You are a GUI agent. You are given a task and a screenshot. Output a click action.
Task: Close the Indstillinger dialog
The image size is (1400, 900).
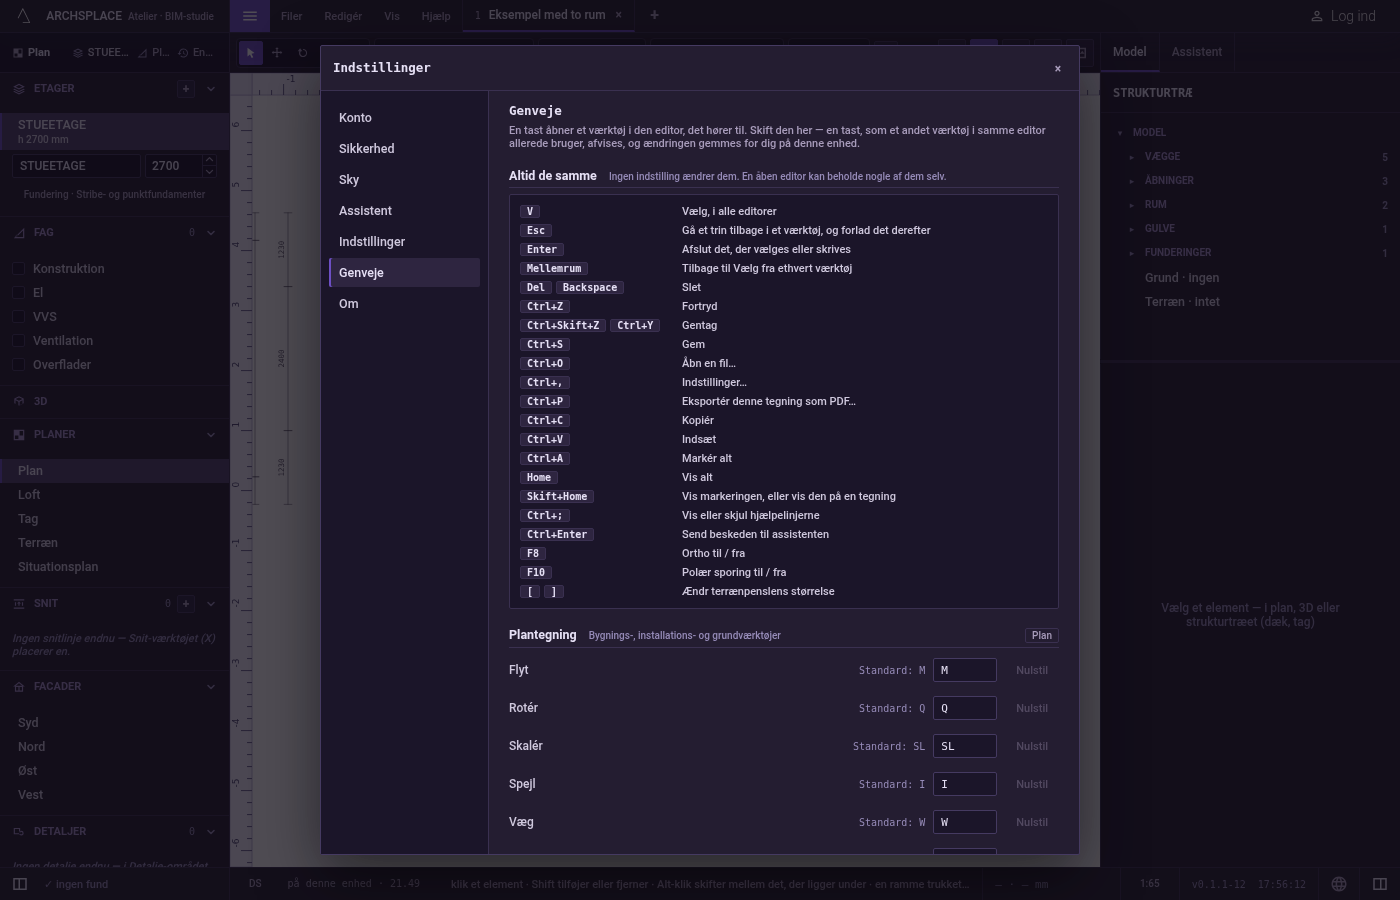1057,68
